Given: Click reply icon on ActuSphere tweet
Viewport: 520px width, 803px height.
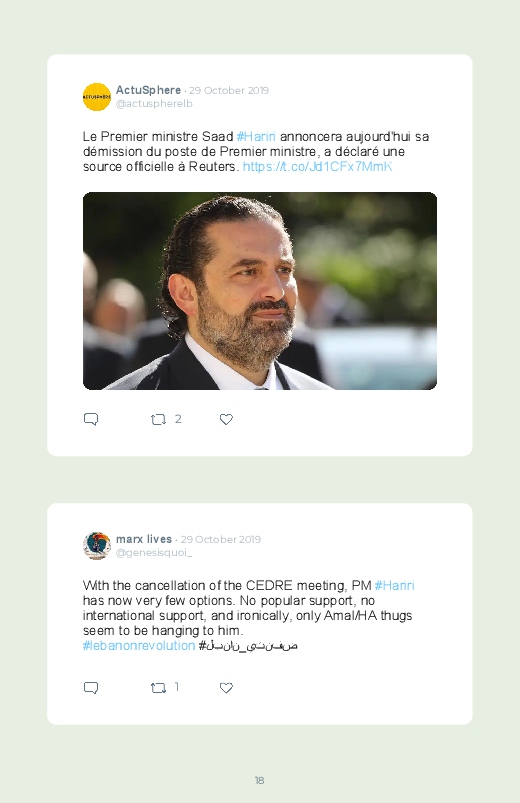Looking at the screenshot, I should 91,419.
